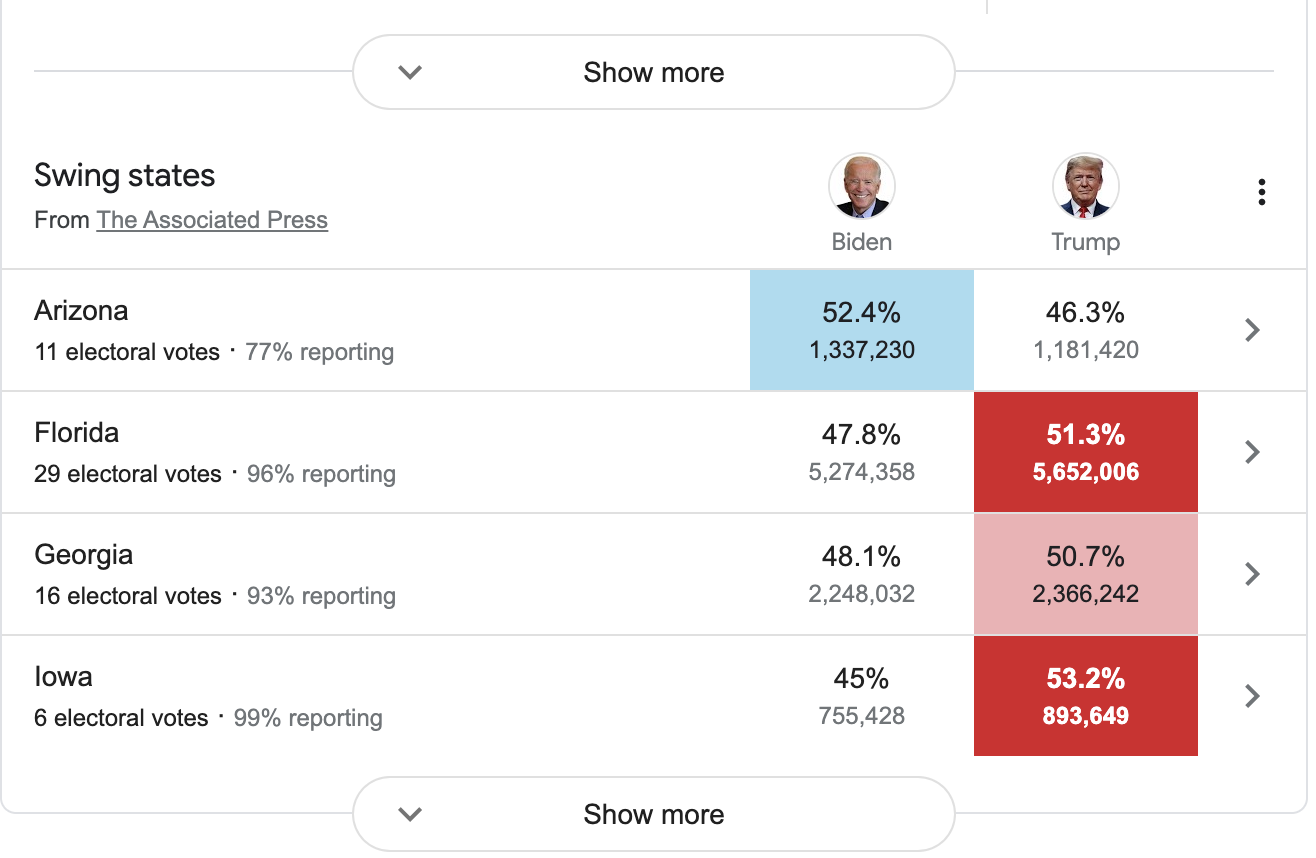Image resolution: width=1316 pixels, height=858 pixels.
Task: Click the bottom Show more button
Action: tap(654, 814)
